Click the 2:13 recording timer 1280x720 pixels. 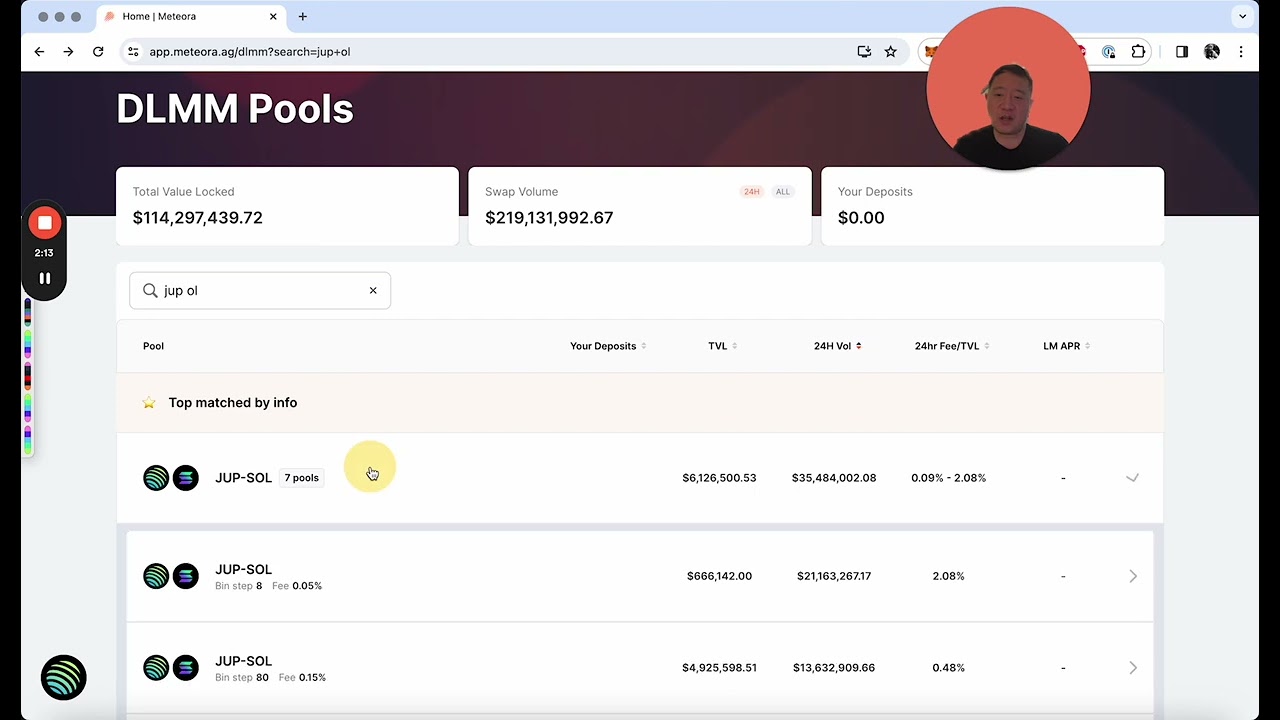coord(44,253)
